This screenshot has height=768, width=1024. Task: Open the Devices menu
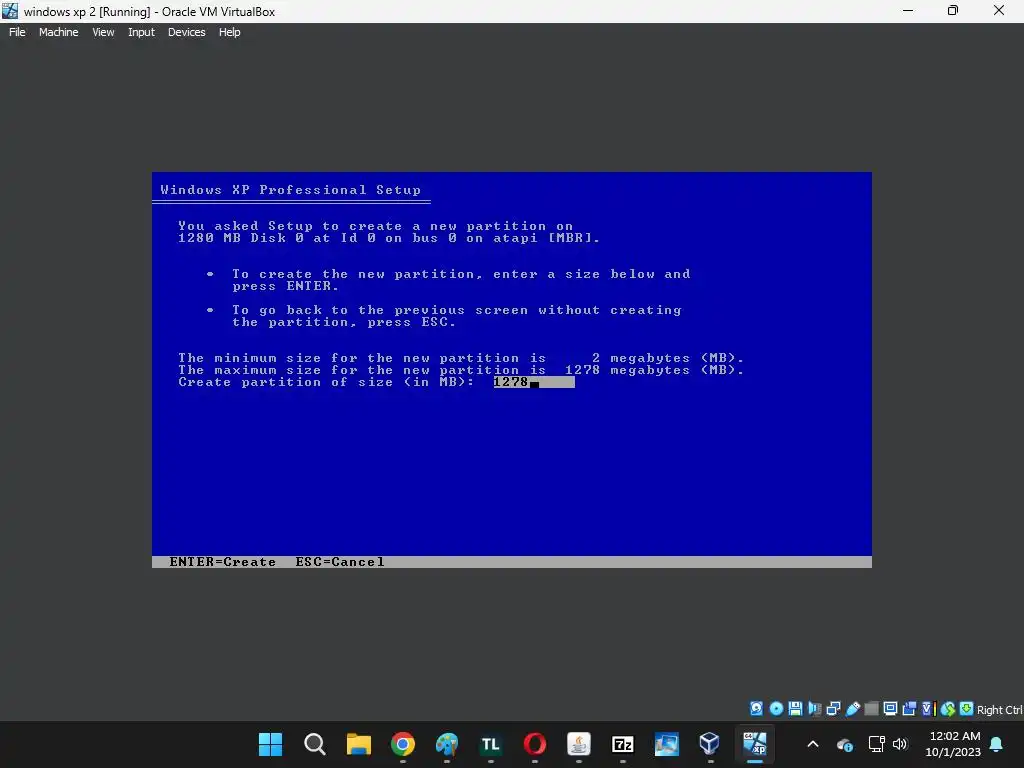186,32
